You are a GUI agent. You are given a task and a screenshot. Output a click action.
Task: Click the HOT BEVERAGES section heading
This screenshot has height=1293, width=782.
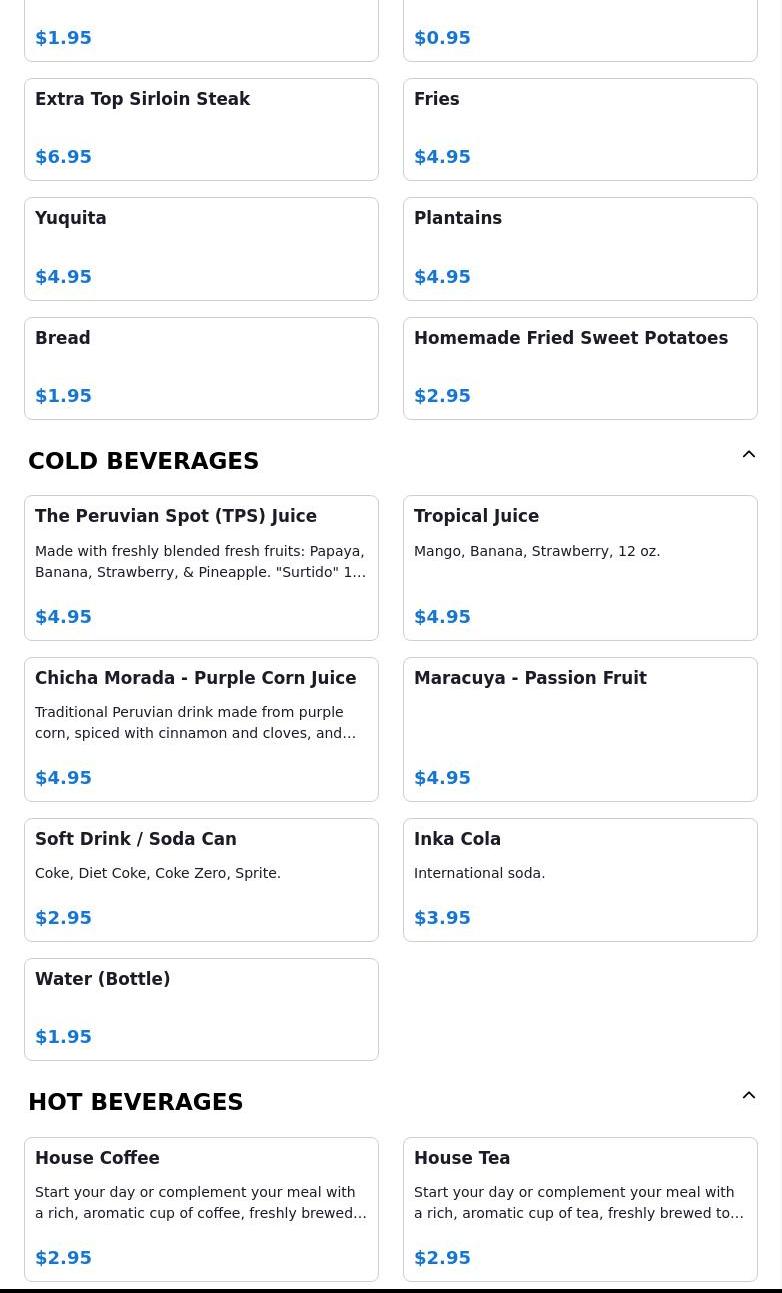pos(136,1102)
